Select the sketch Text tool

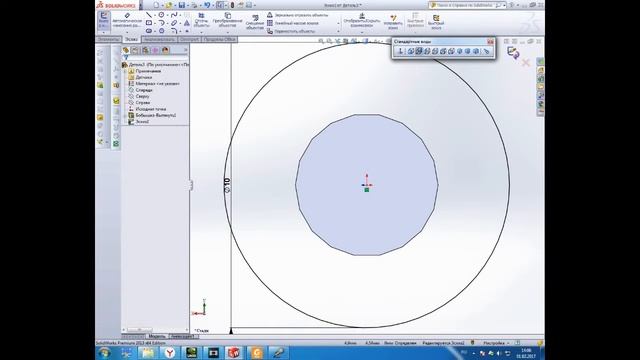point(187,23)
